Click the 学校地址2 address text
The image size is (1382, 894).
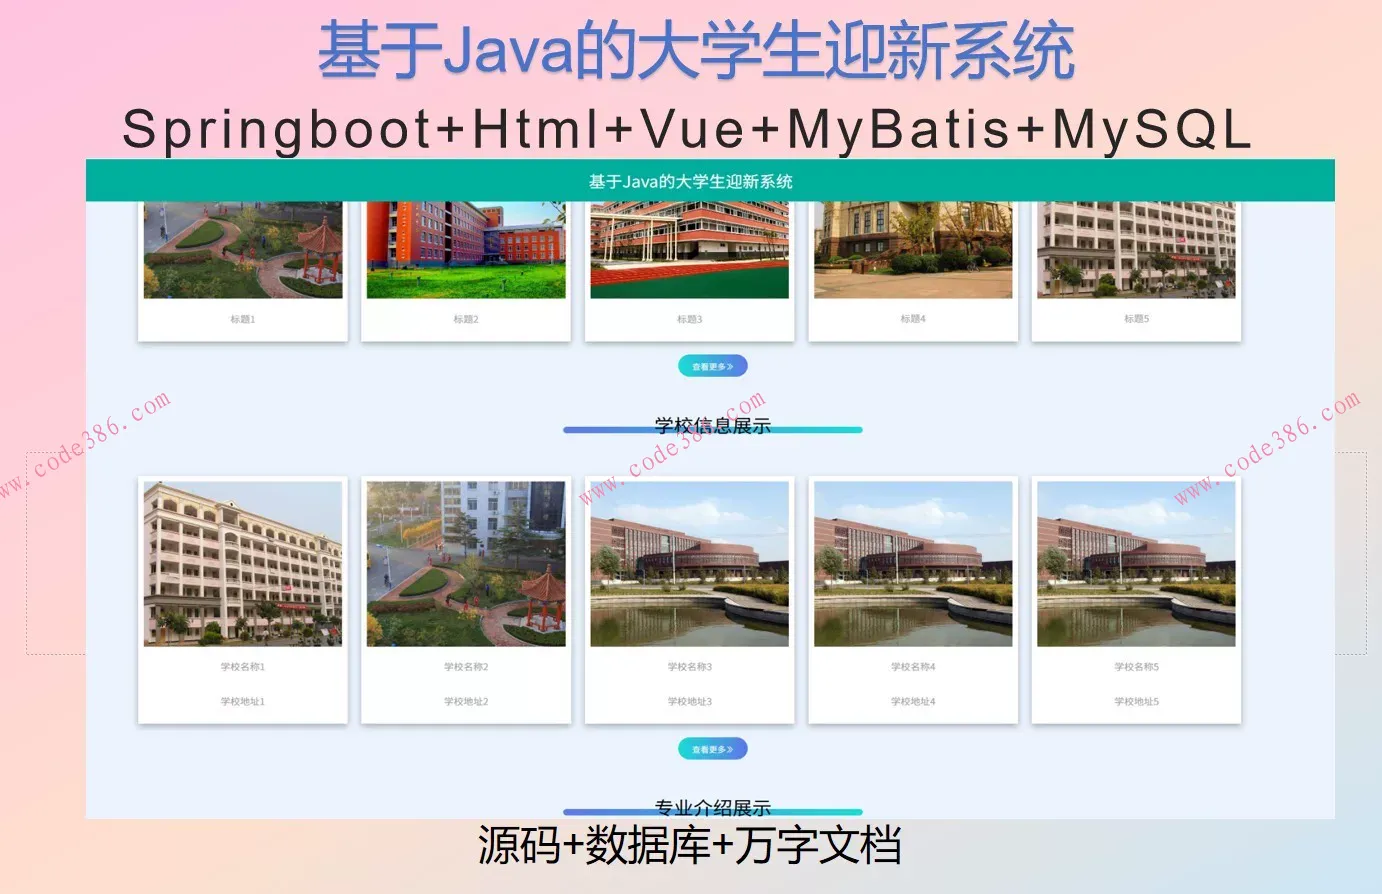pyautogui.click(x=466, y=702)
